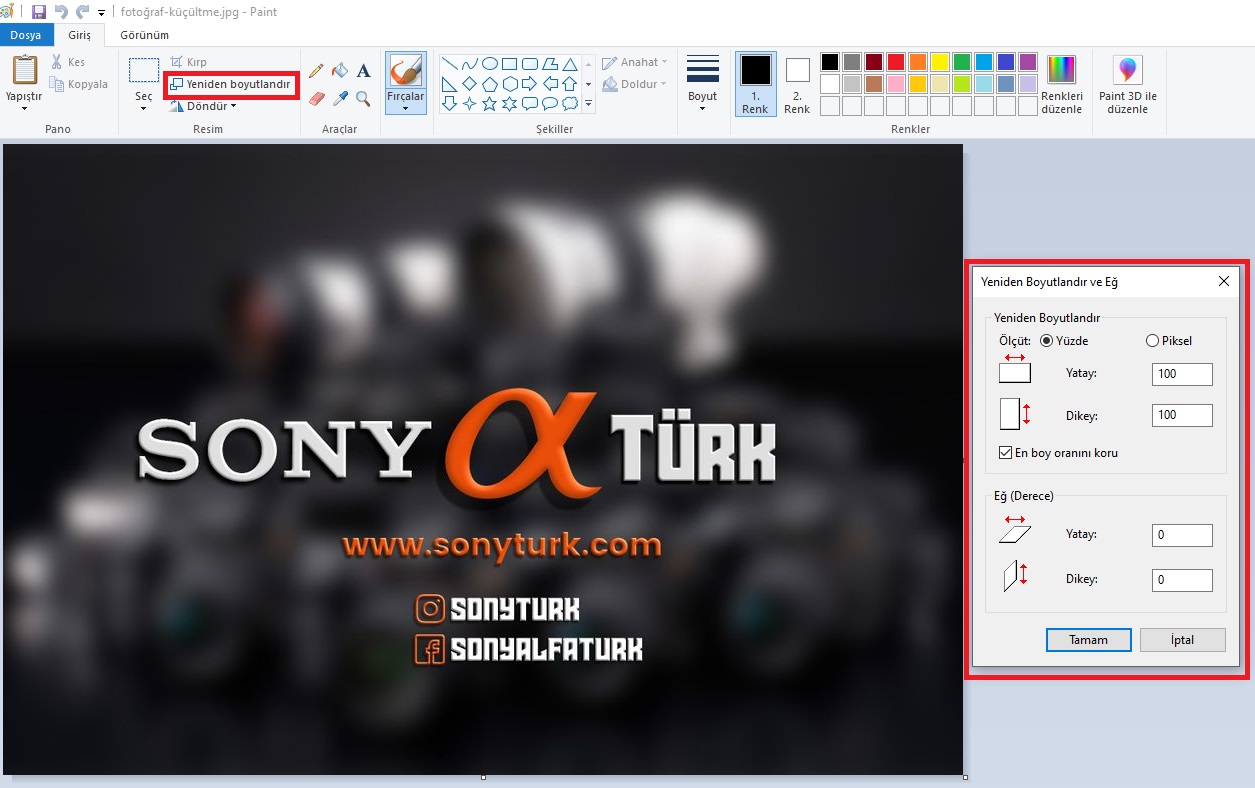Image resolution: width=1255 pixels, height=788 pixels.
Task: Select the Eraser tool
Action: pyautogui.click(x=316, y=98)
